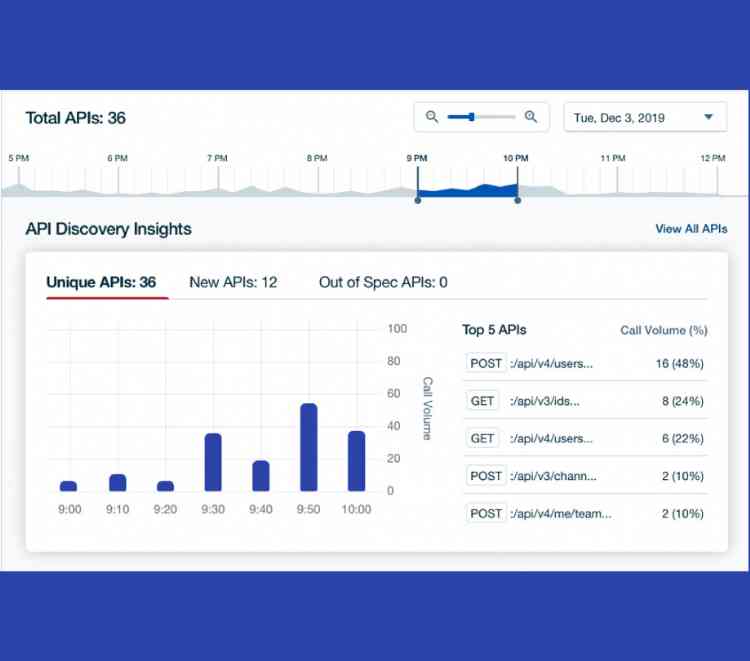Click the 8 (24%) call volume value
750x661 pixels.
(x=683, y=401)
